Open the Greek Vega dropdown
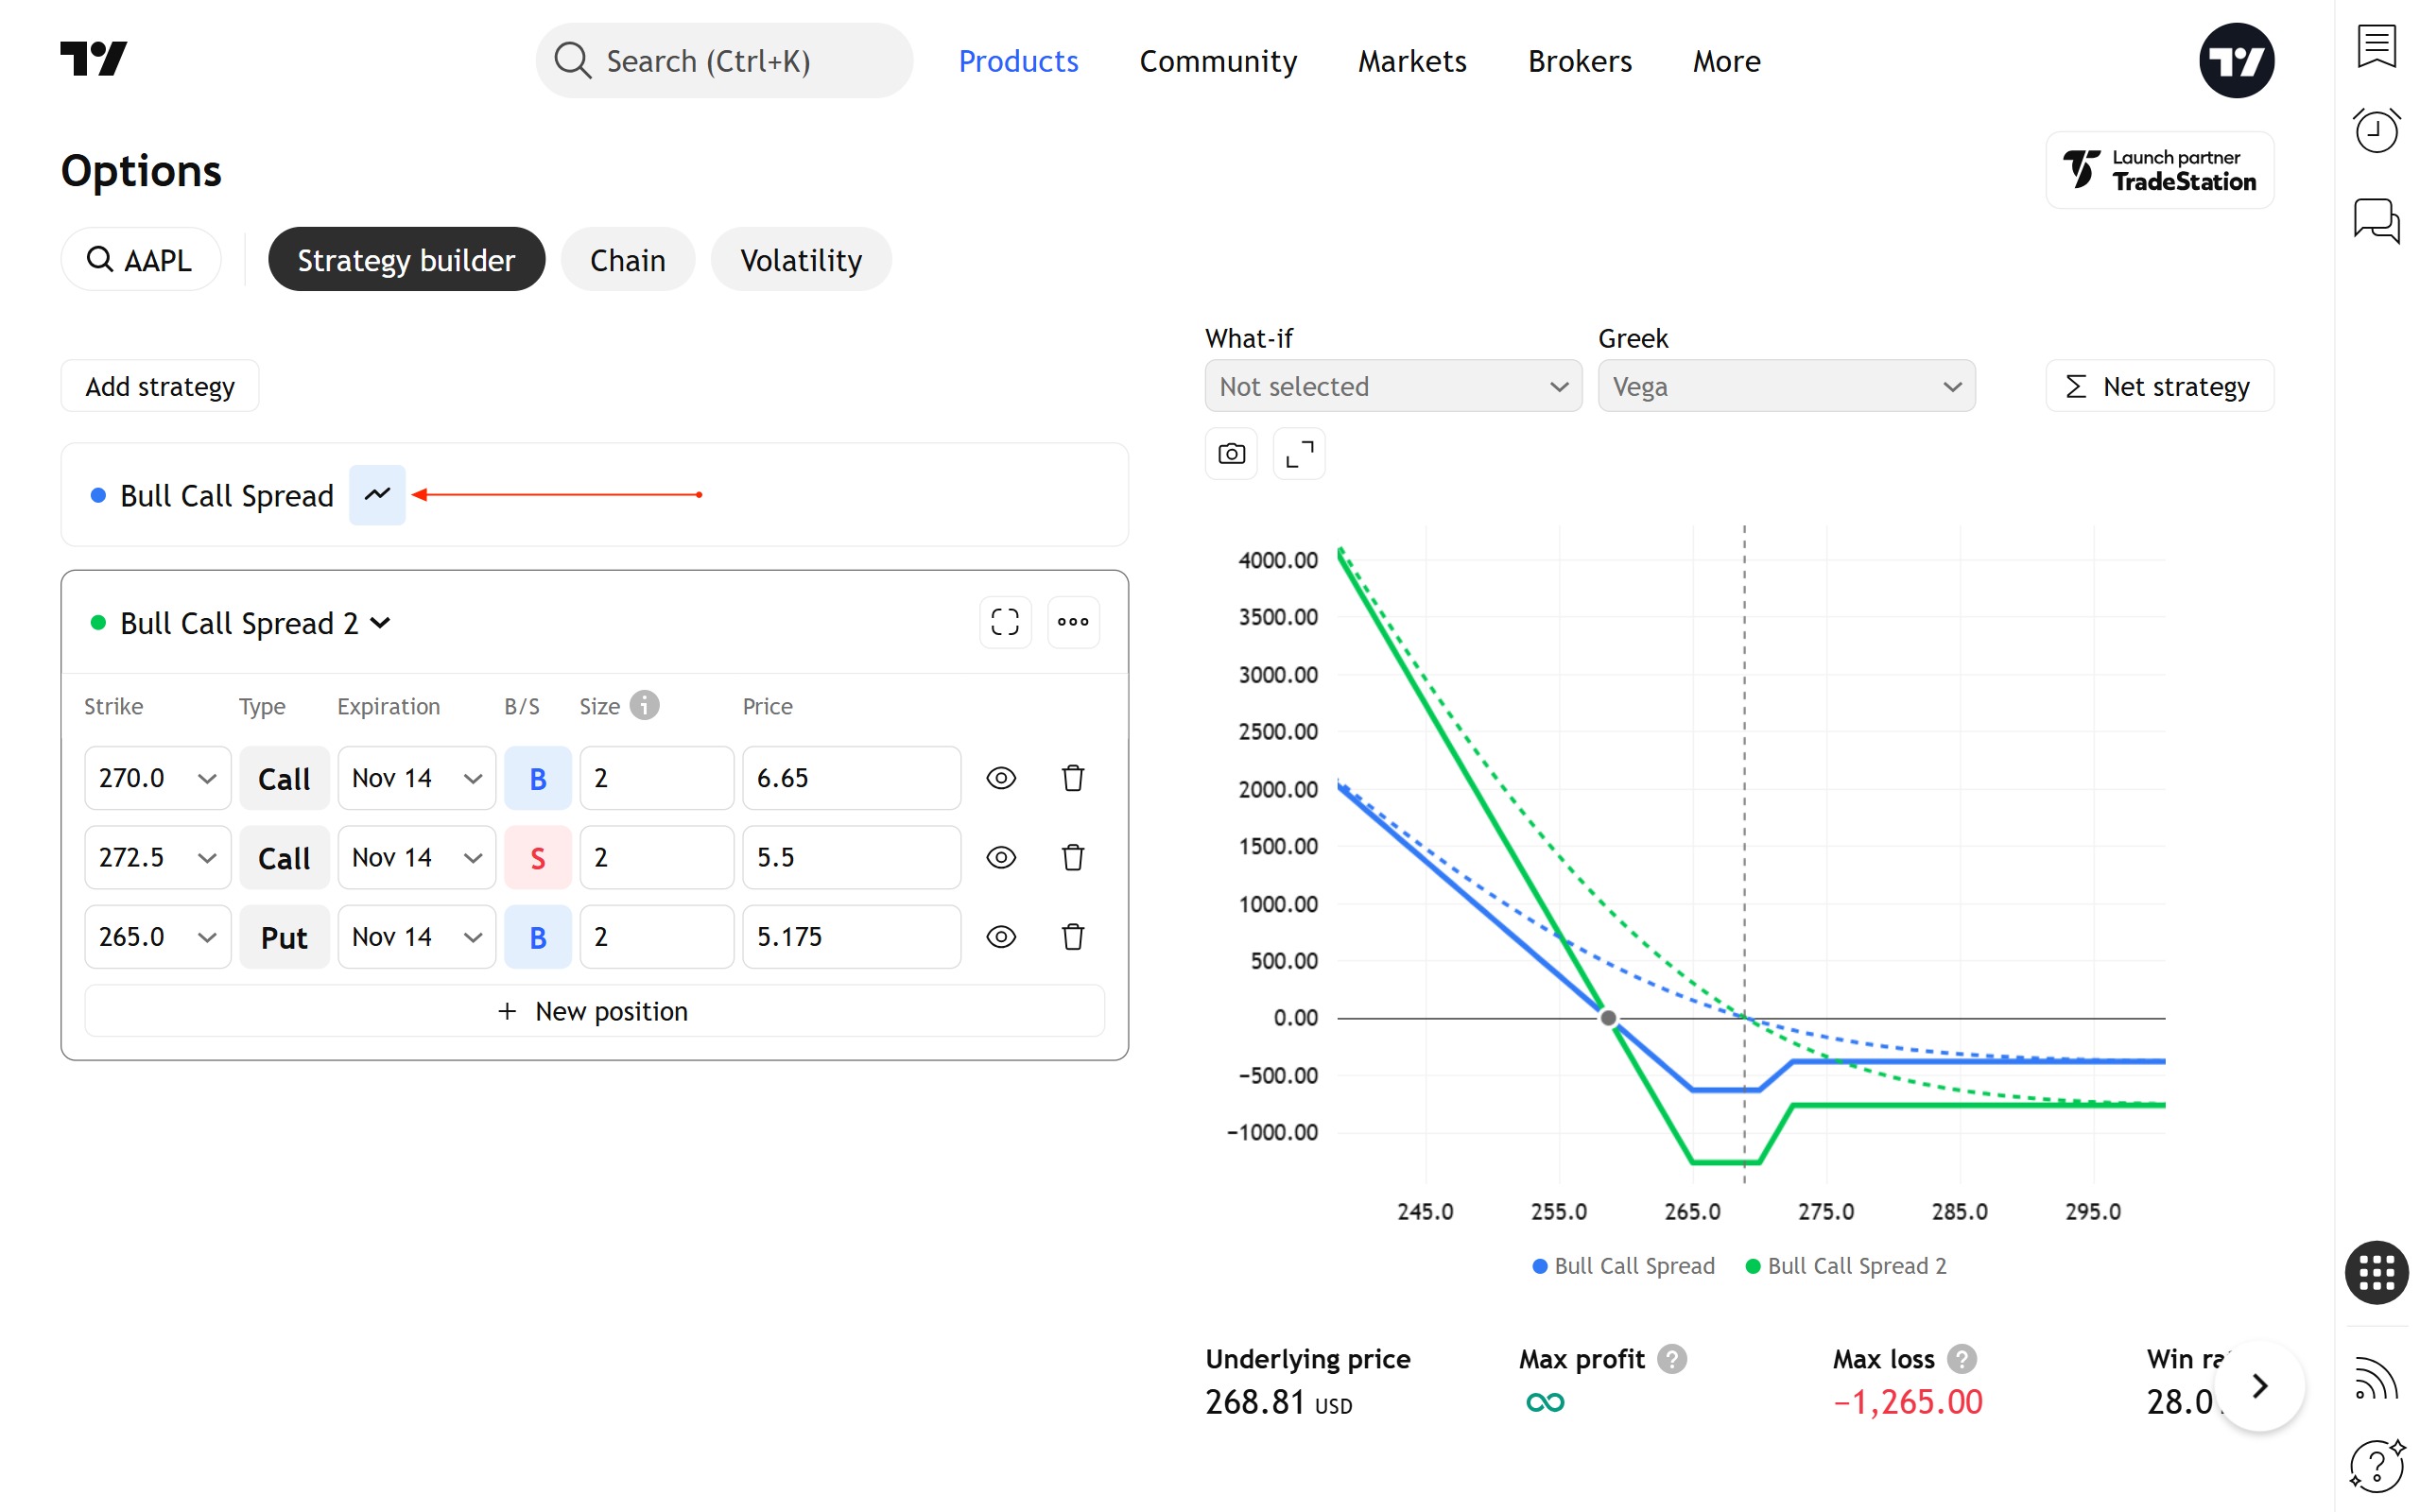2420x1512 pixels. (x=1785, y=386)
